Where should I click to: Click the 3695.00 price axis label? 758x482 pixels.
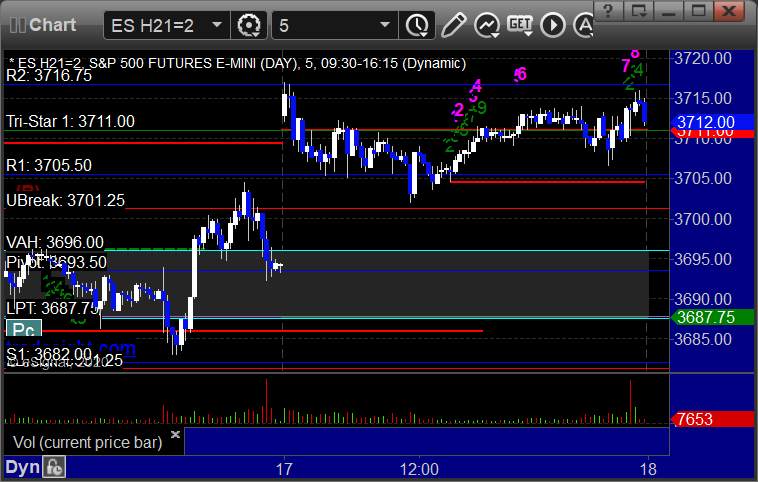(703, 260)
